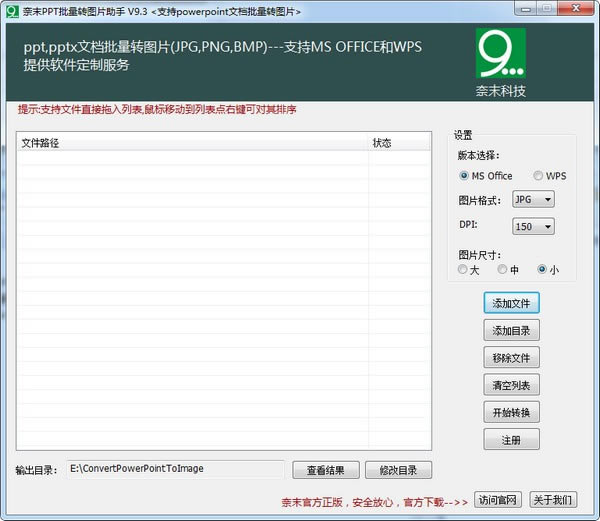Choose the 大 image size option

(x=462, y=269)
